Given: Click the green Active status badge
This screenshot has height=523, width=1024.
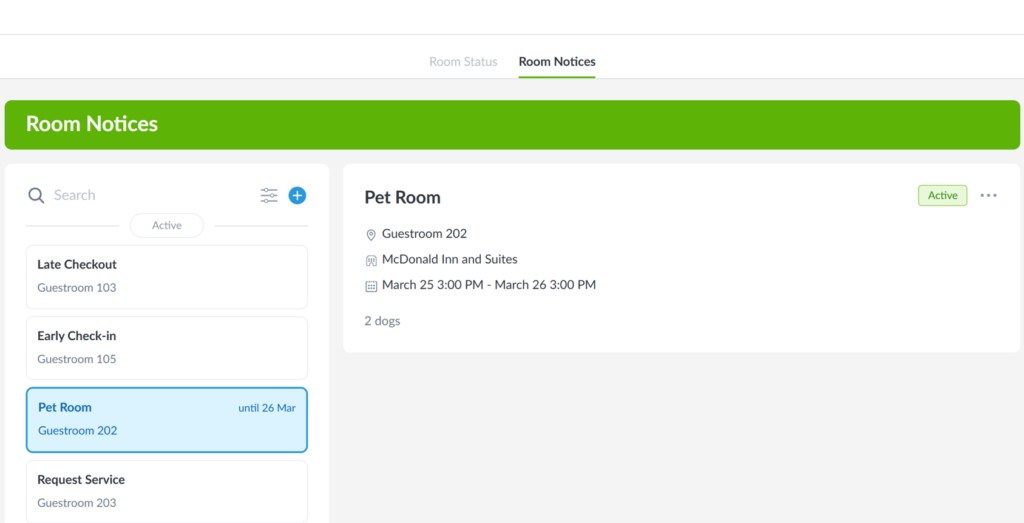Looking at the screenshot, I should tap(942, 196).
